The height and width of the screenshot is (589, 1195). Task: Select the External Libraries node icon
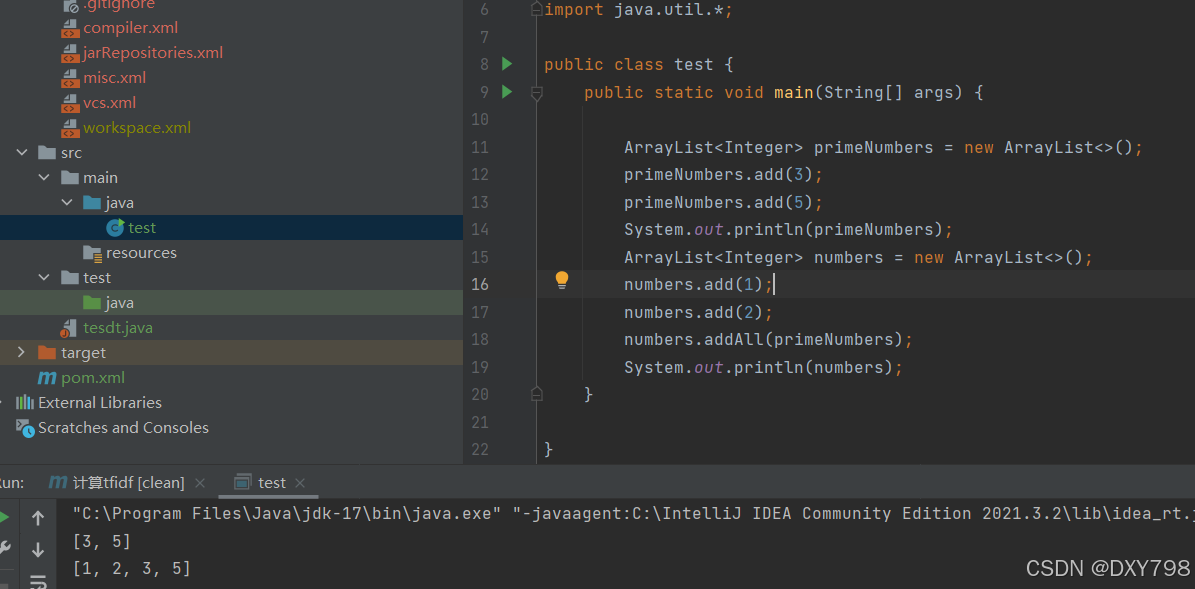(x=25, y=402)
